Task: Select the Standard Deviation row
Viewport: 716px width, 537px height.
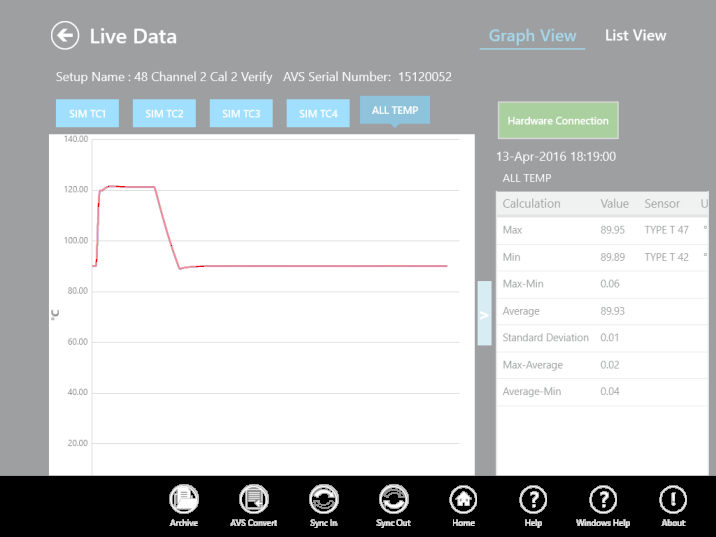Action: pyautogui.click(x=602, y=338)
